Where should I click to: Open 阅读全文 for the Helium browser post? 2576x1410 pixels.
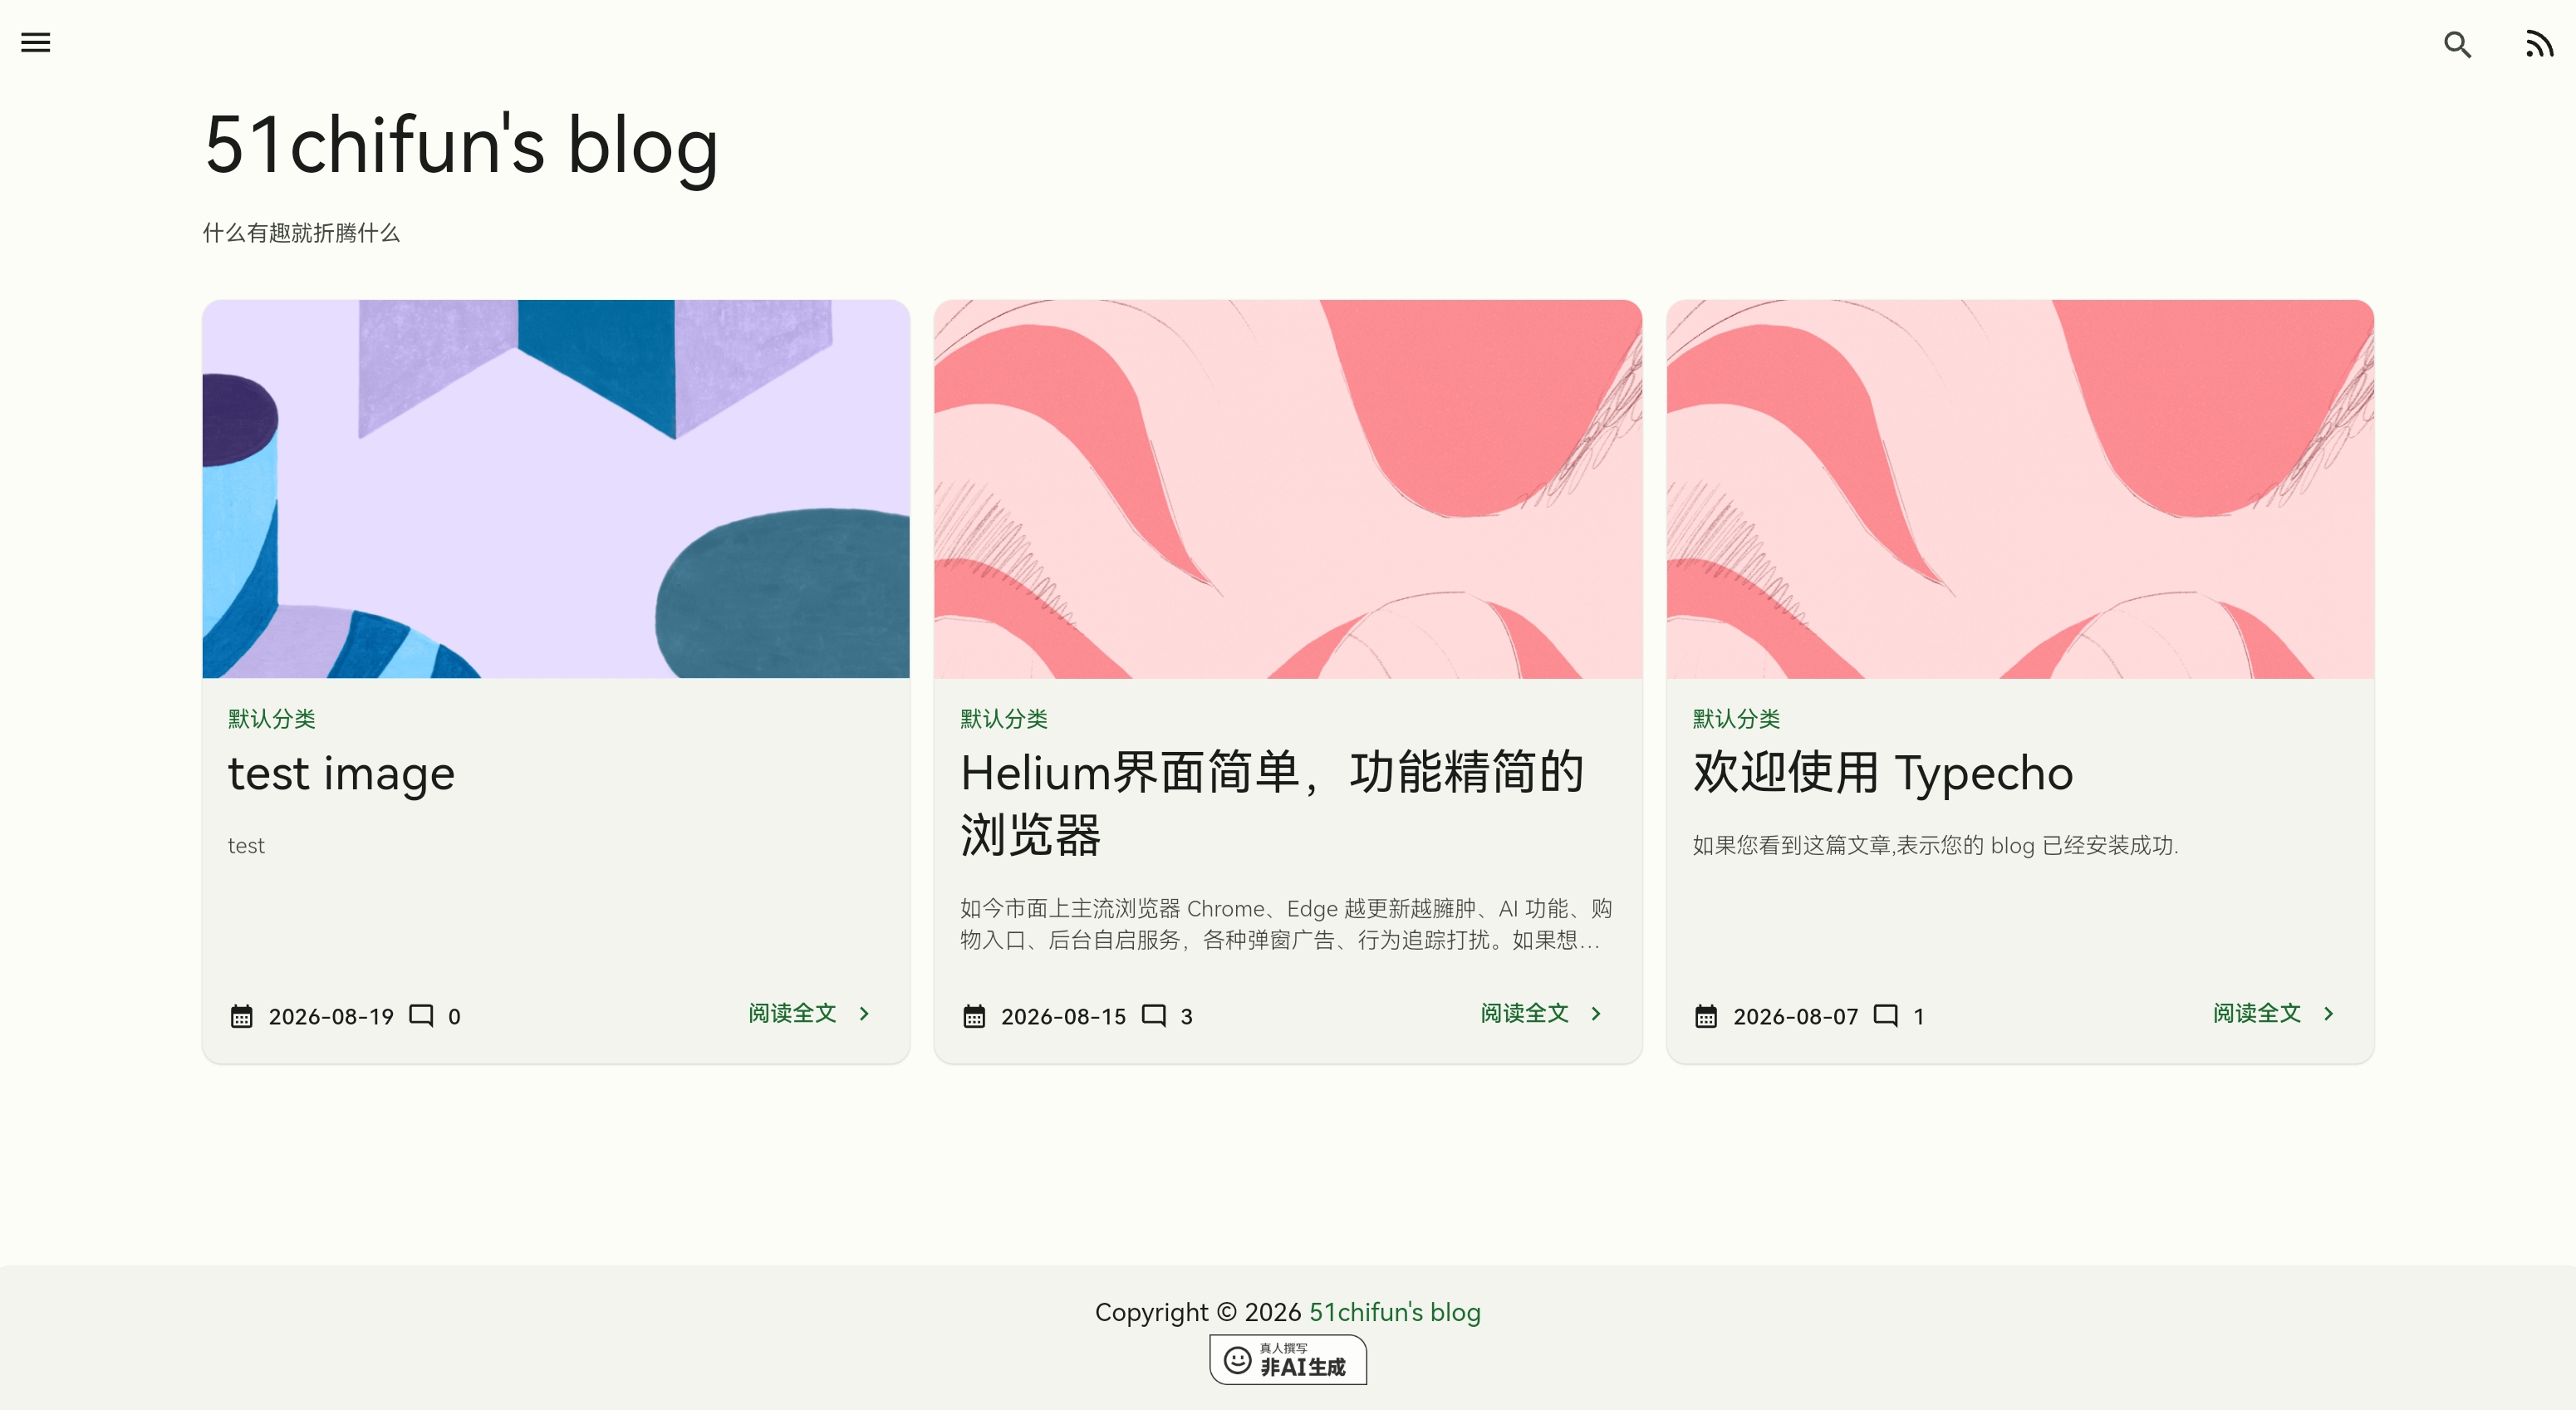click(1524, 1013)
